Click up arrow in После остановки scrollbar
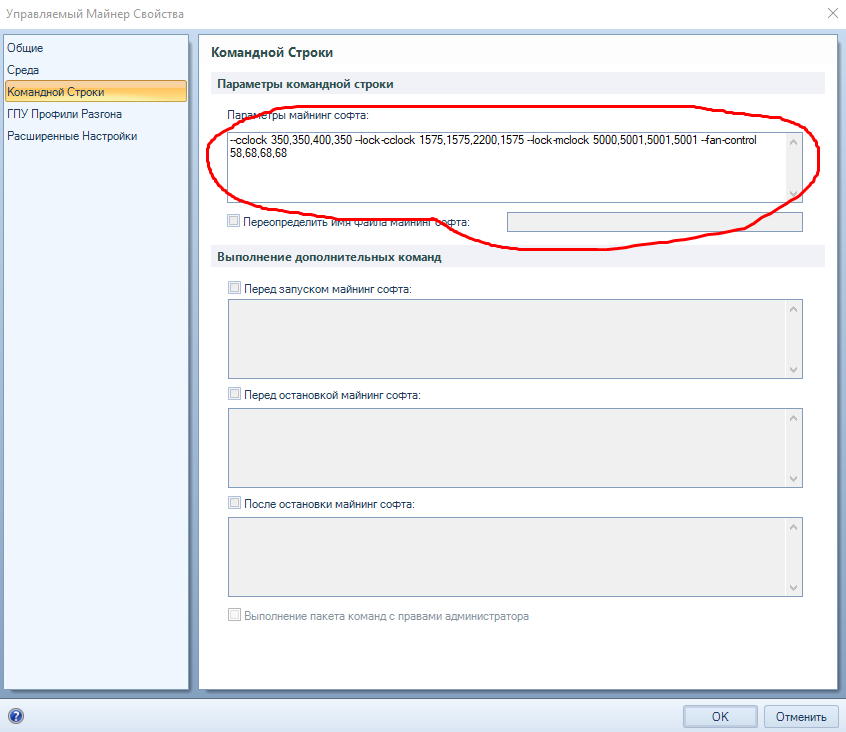Image resolution: width=846 pixels, height=732 pixels. tap(793, 527)
